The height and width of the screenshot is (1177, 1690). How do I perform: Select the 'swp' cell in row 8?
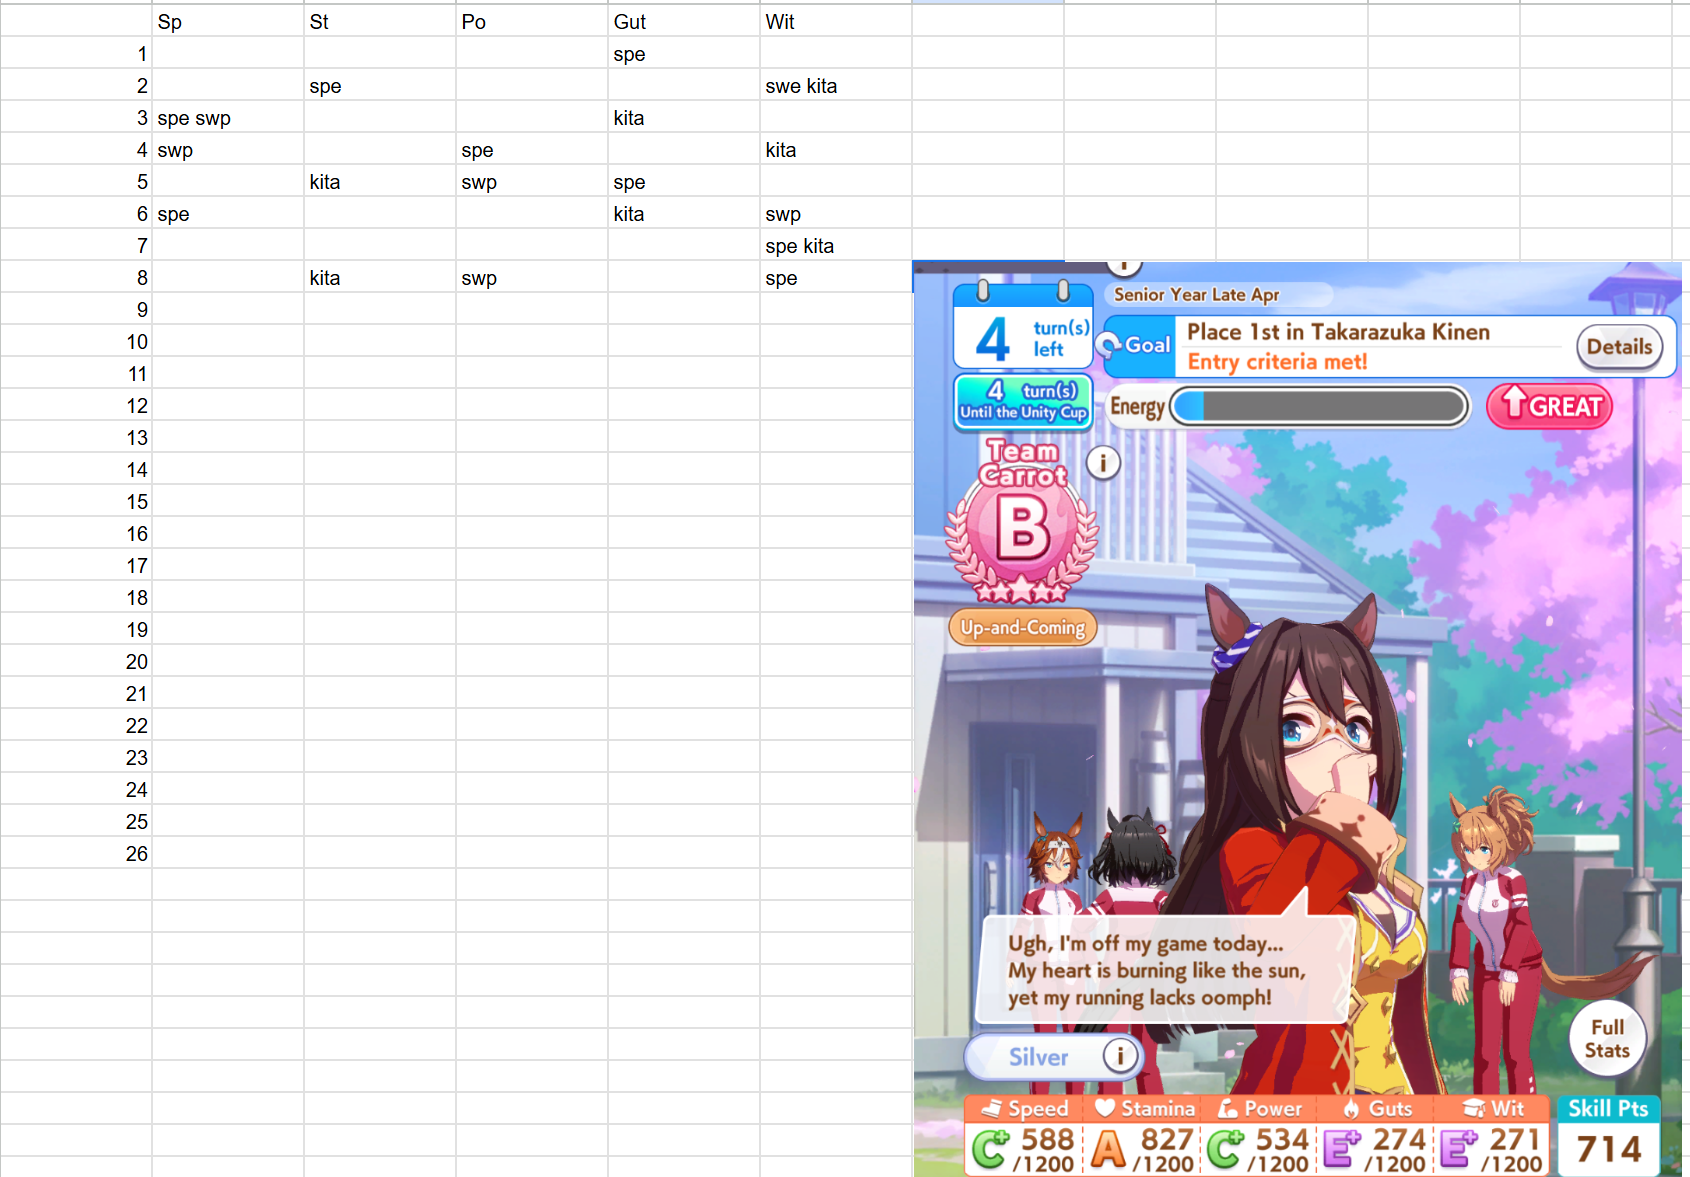(x=532, y=278)
